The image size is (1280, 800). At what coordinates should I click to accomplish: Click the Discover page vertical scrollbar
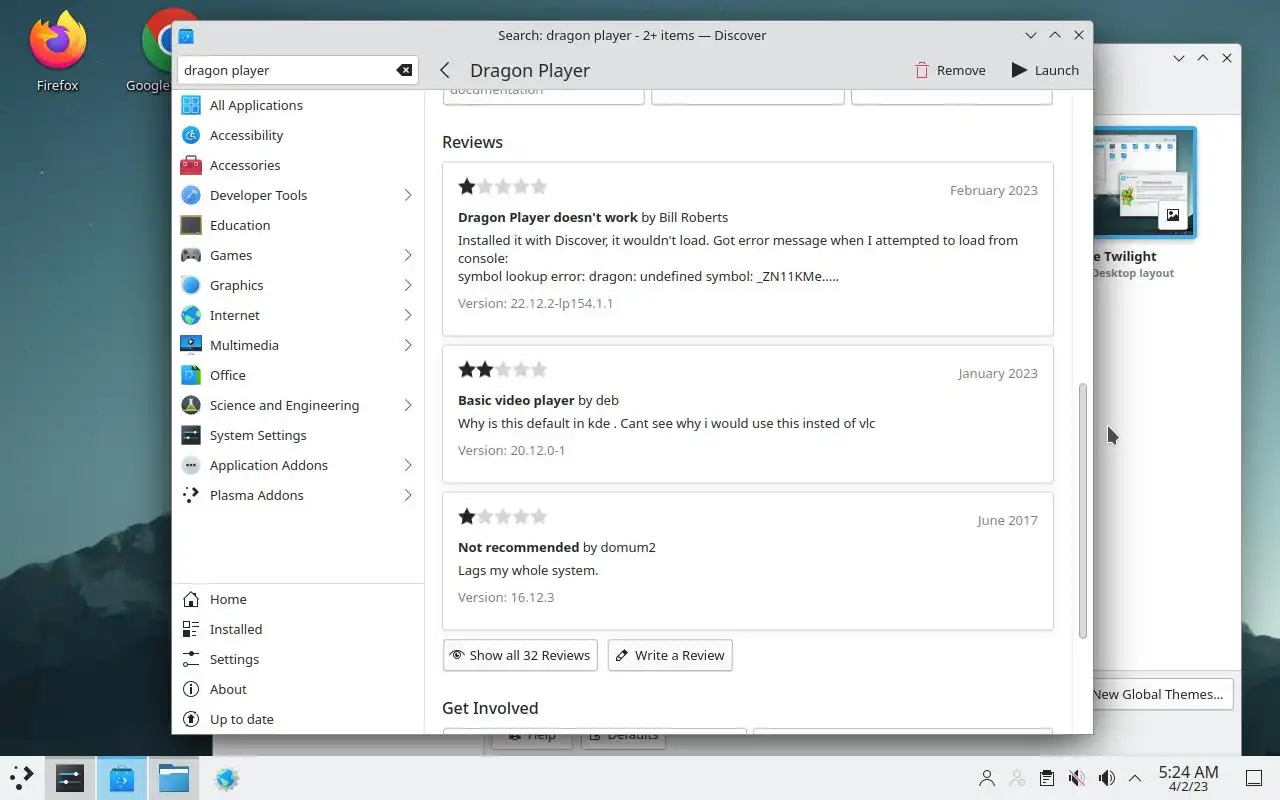click(x=1082, y=511)
